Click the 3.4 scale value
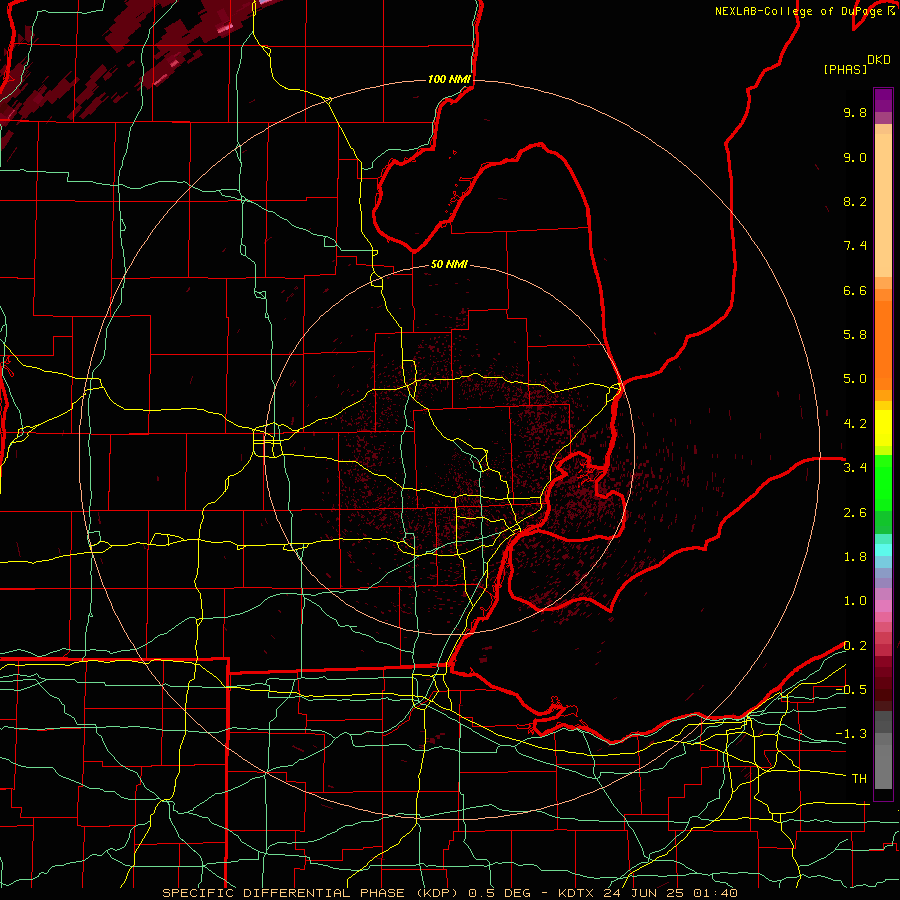The image size is (900, 900). (x=855, y=468)
